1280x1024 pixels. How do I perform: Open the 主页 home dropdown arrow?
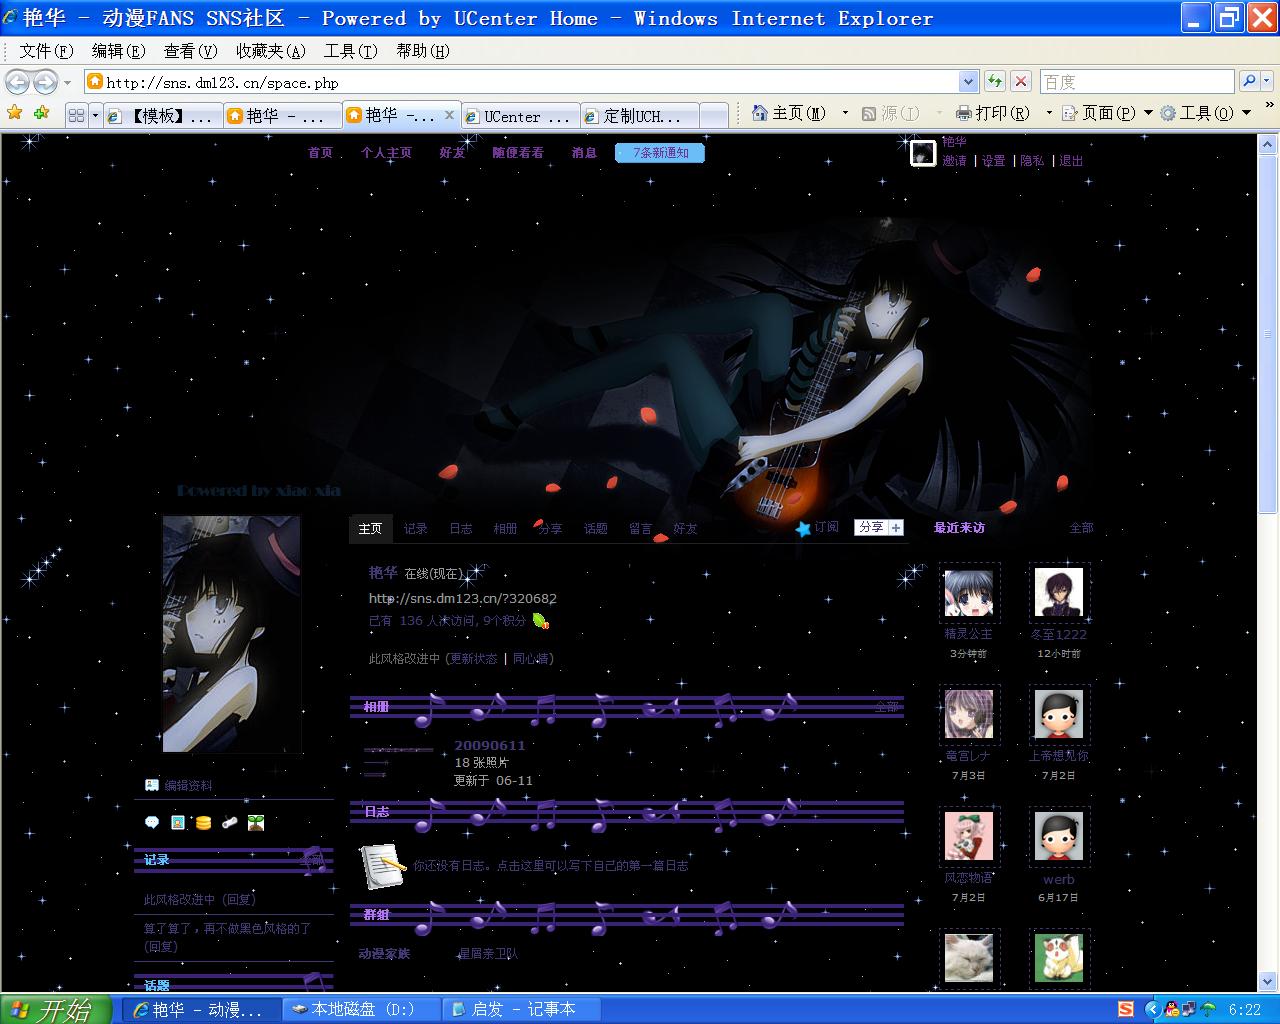(845, 113)
